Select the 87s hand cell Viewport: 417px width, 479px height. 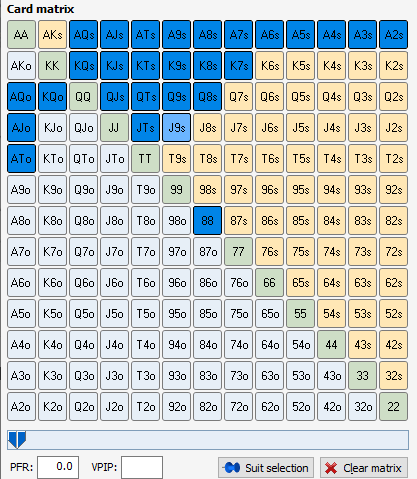pos(238,221)
